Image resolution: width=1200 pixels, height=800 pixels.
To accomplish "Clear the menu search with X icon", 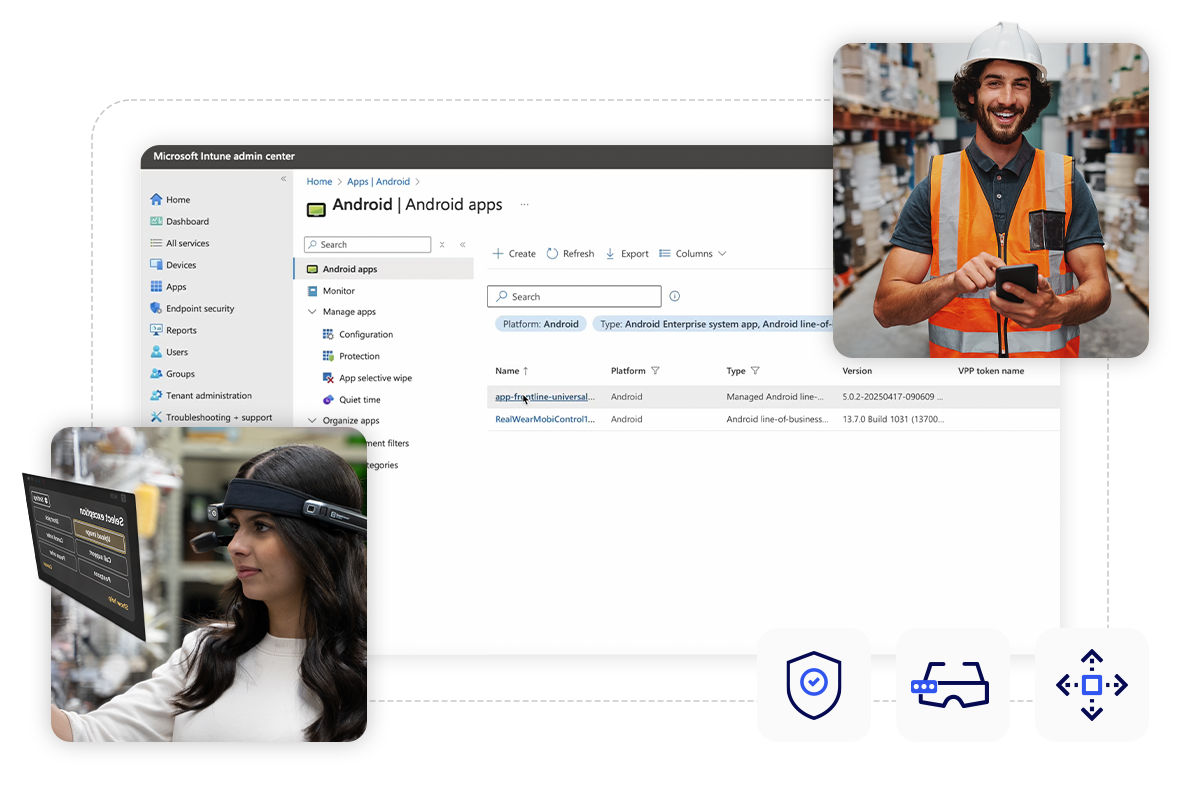I will 442,244.
